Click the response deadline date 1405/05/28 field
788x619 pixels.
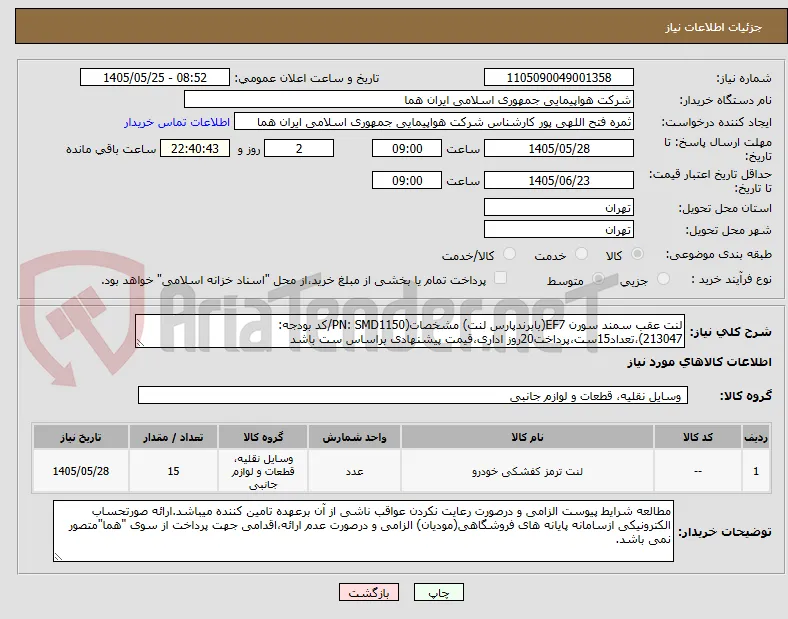558,149
